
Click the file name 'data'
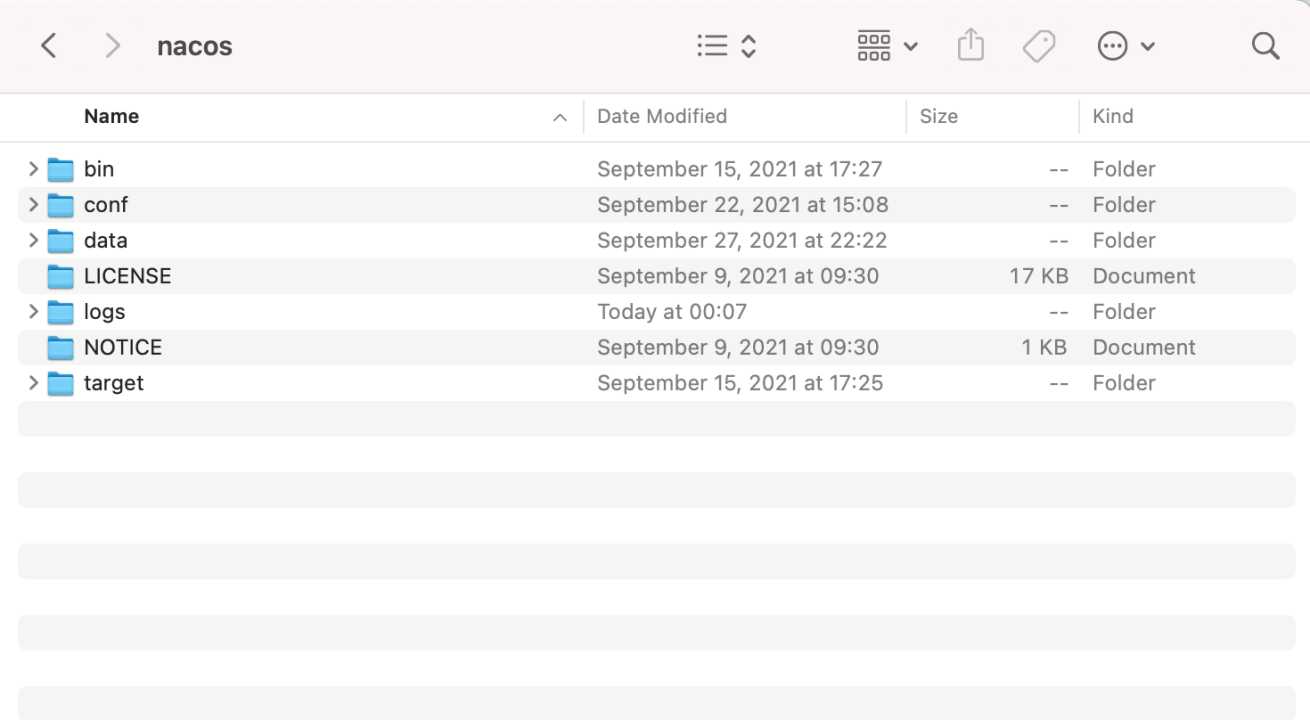pyautogui.click(x=106, y=240)
